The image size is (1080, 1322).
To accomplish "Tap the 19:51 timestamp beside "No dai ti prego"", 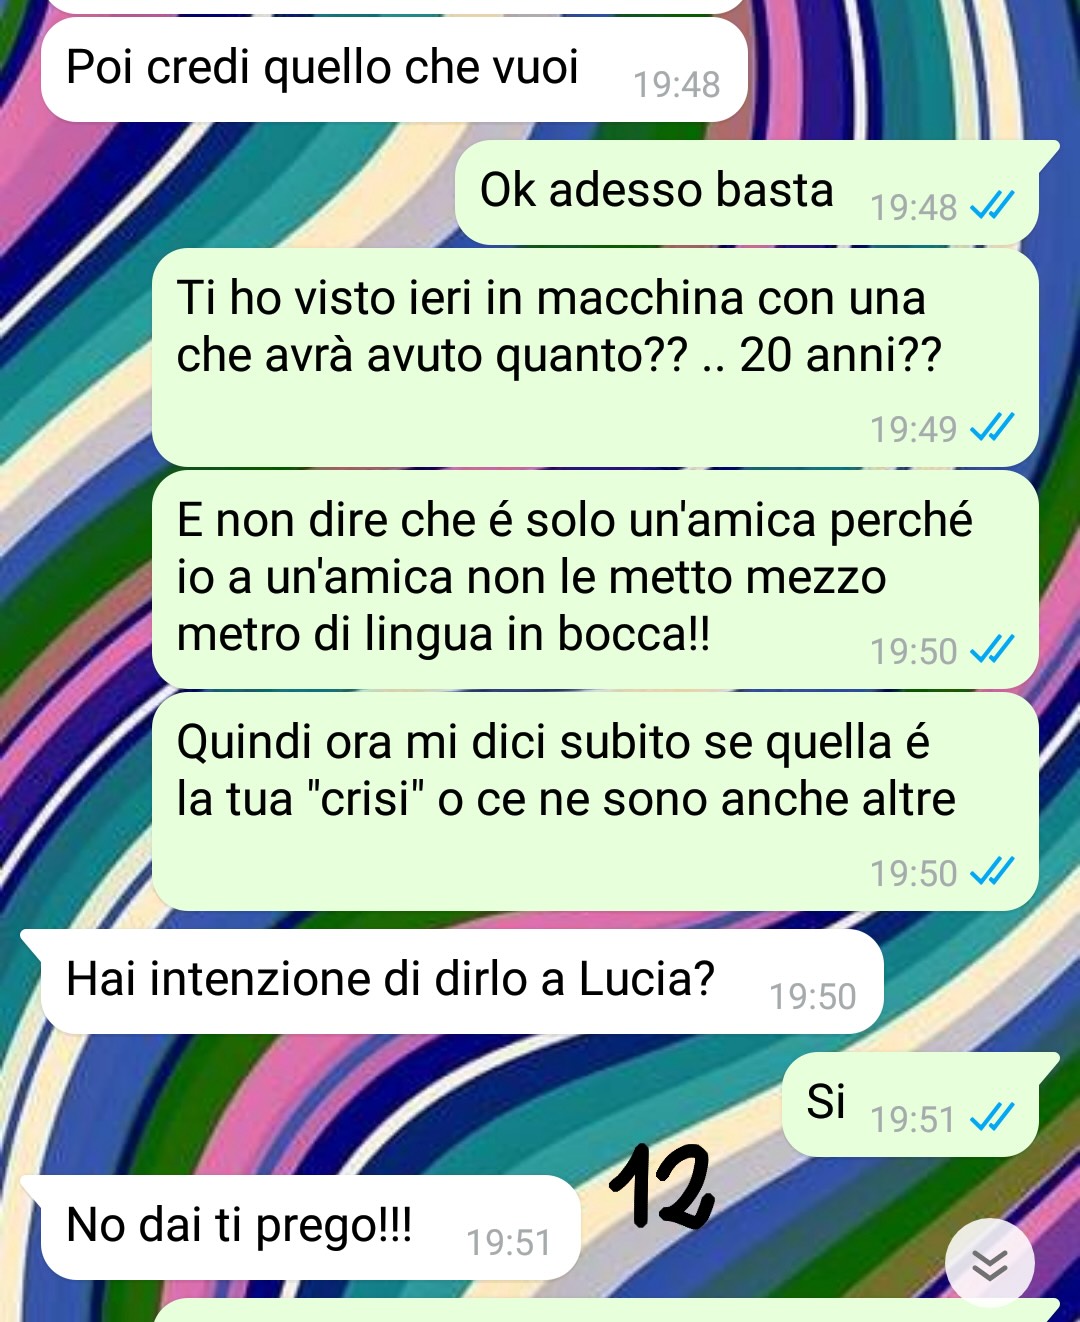I will (509, 1243).
